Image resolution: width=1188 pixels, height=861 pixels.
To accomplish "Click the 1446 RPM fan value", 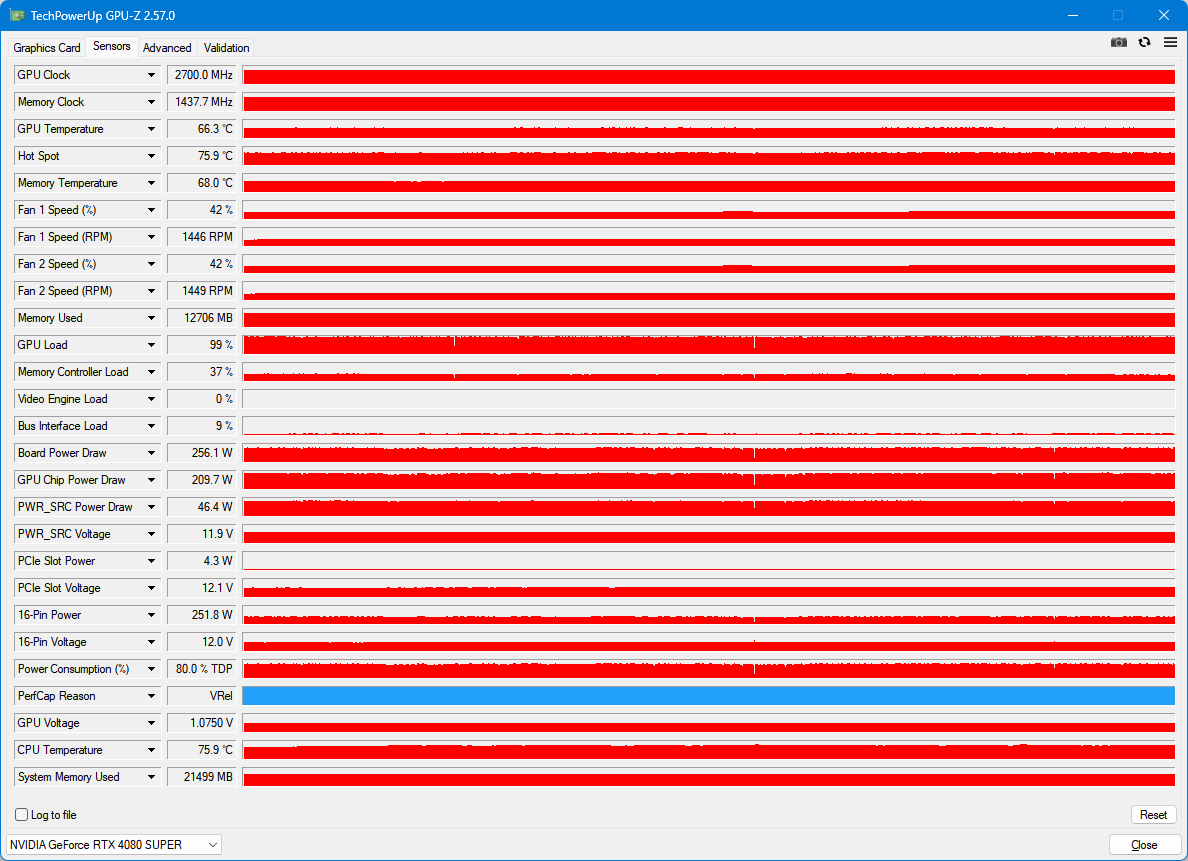I will tap(202, 237).
